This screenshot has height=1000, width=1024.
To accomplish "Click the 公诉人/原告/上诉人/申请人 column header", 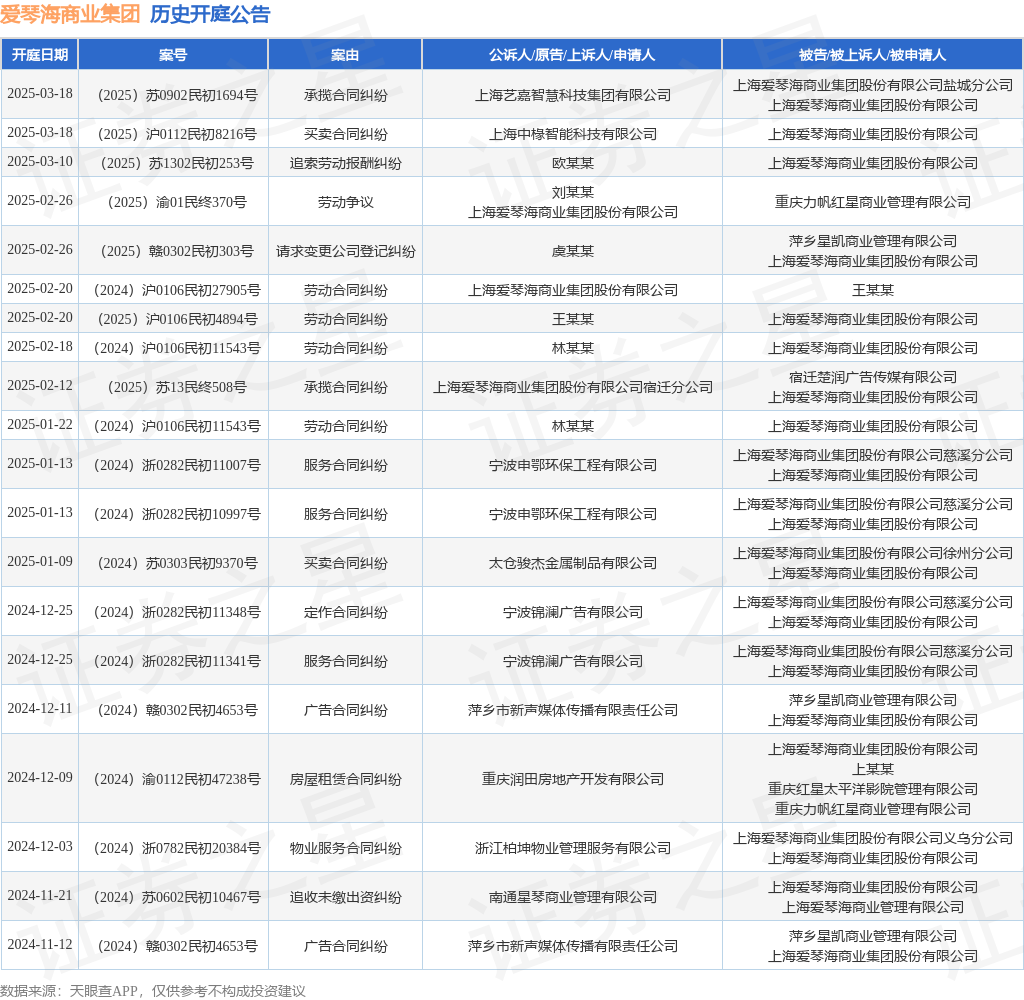I will click(x=572, y=55).
